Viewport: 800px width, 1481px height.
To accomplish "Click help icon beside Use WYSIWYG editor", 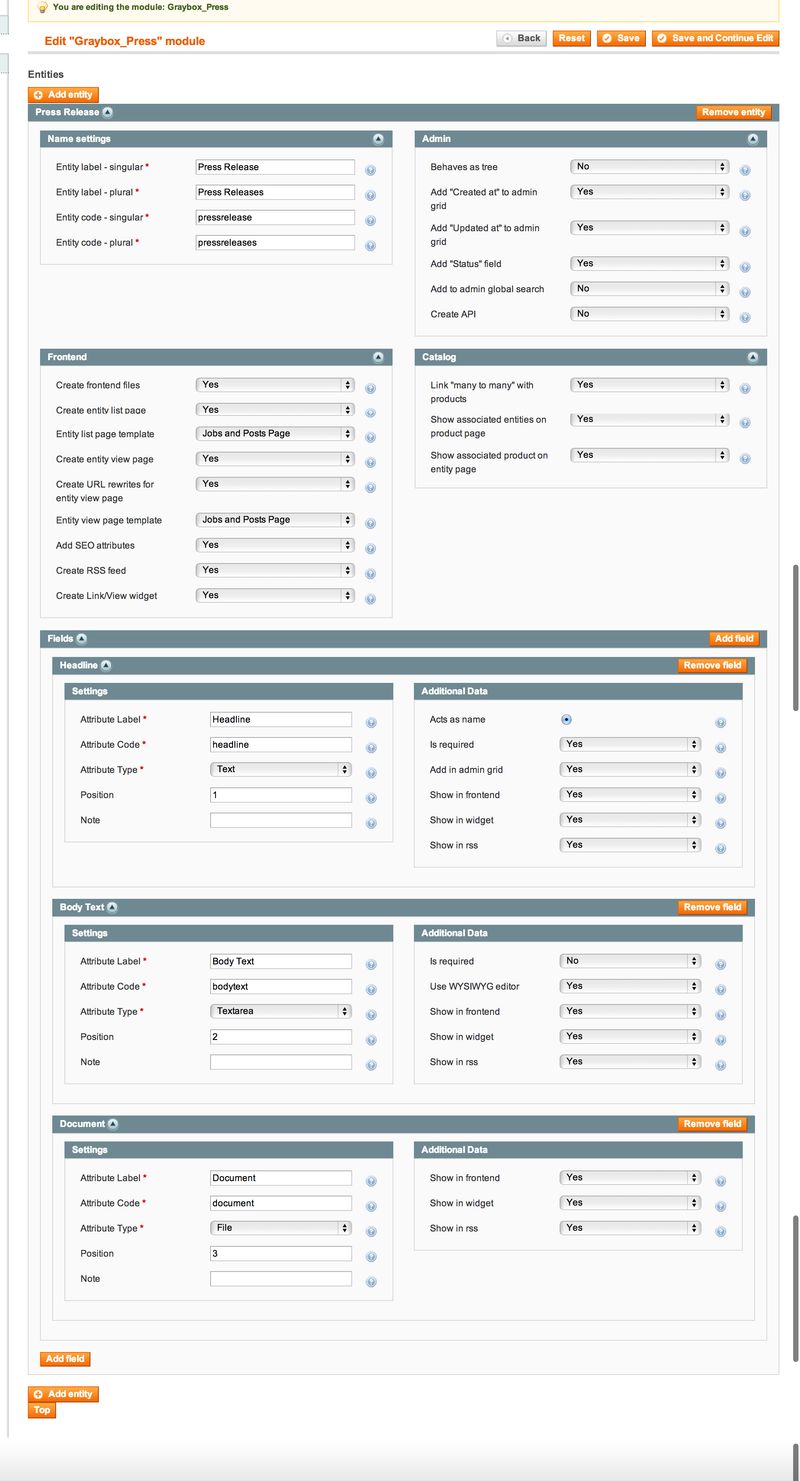I will point(720,990).
